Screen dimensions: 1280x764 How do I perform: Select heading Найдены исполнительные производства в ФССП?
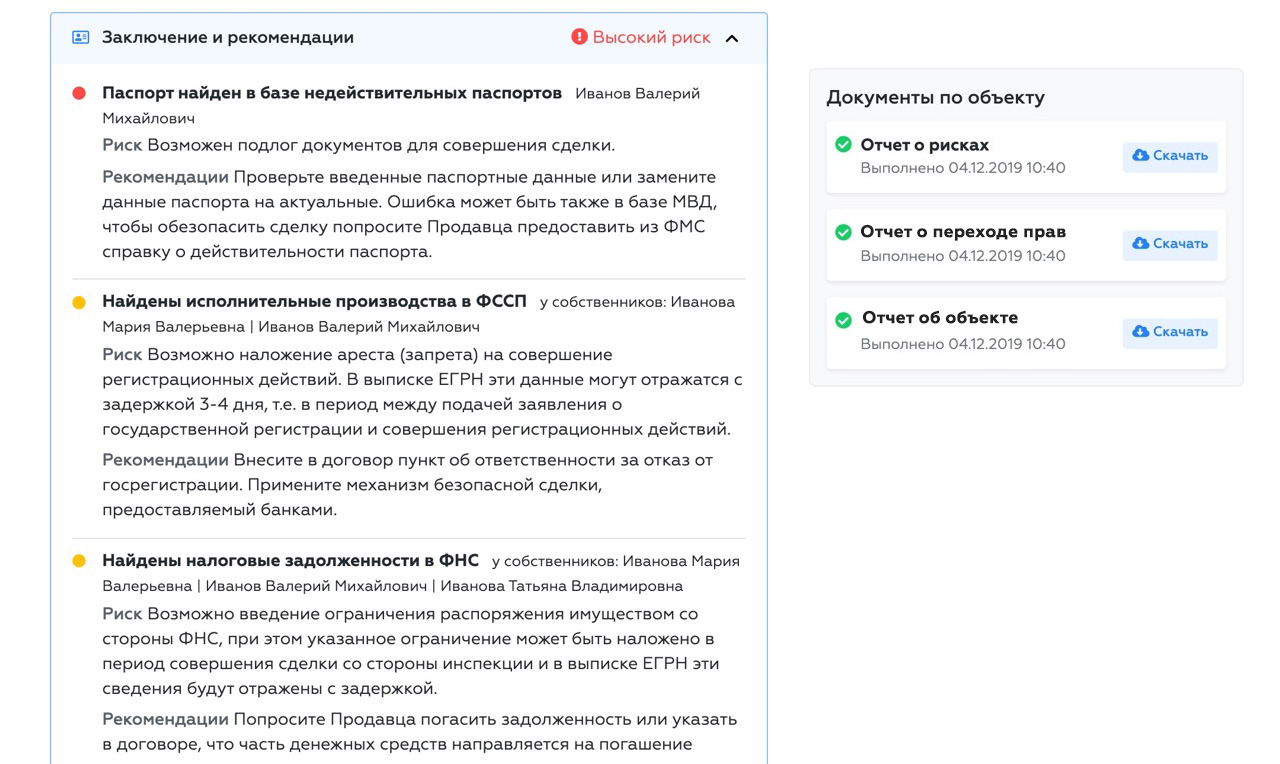[x=314, y=302]
